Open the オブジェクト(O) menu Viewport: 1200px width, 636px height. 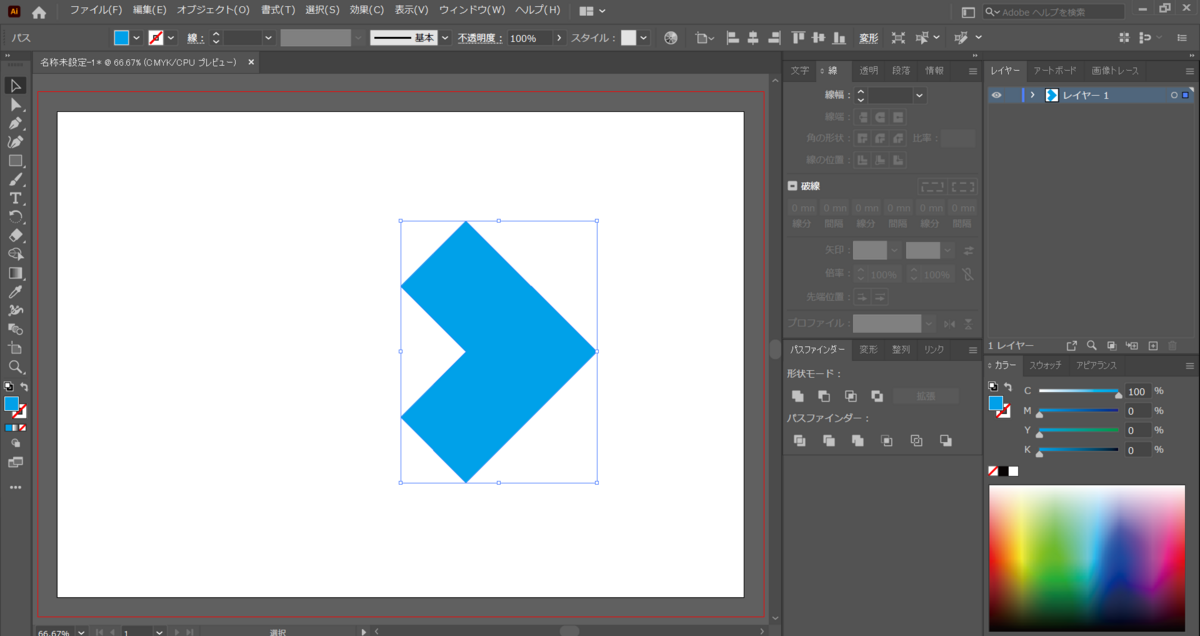coord(213,10)
